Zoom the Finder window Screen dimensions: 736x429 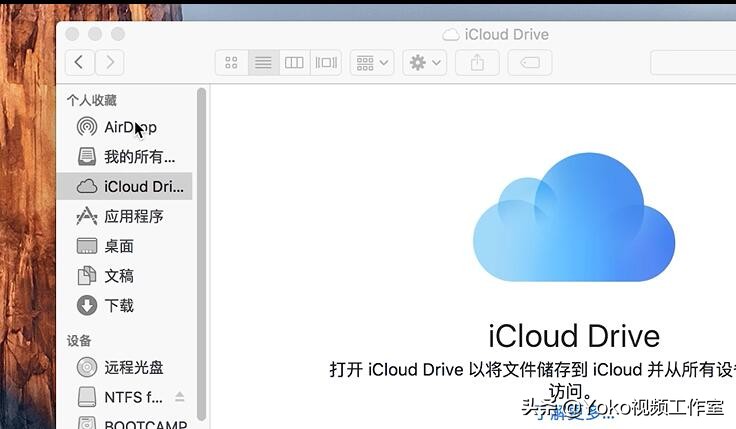pyautogui.click(x=118, y=34)
